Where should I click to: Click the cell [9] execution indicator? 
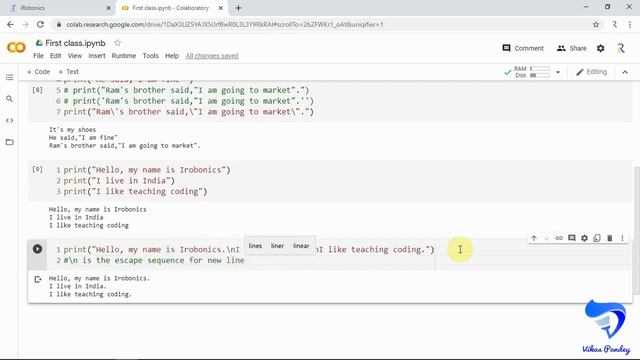[37, 169]
